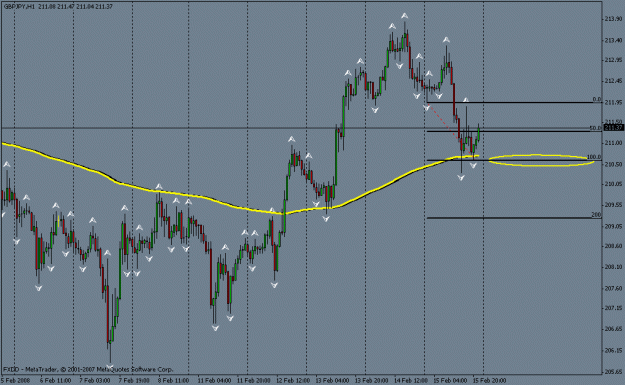Click the 212.45 price axis label
Viewport: 625px width, 385px height.
tap(614, 81)
